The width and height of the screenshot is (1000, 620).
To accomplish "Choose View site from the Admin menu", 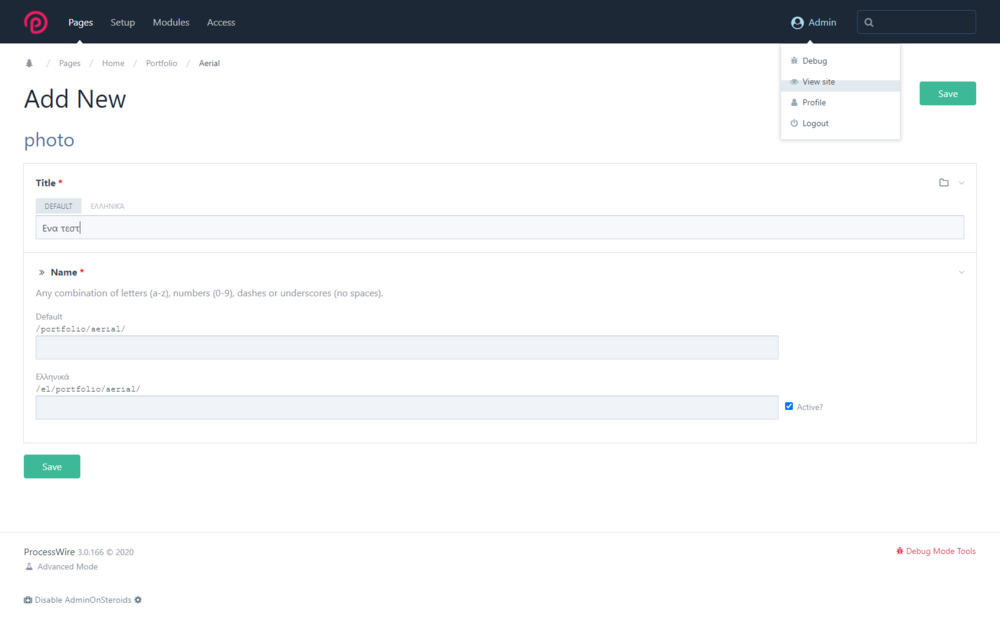I will click(818, 82).
